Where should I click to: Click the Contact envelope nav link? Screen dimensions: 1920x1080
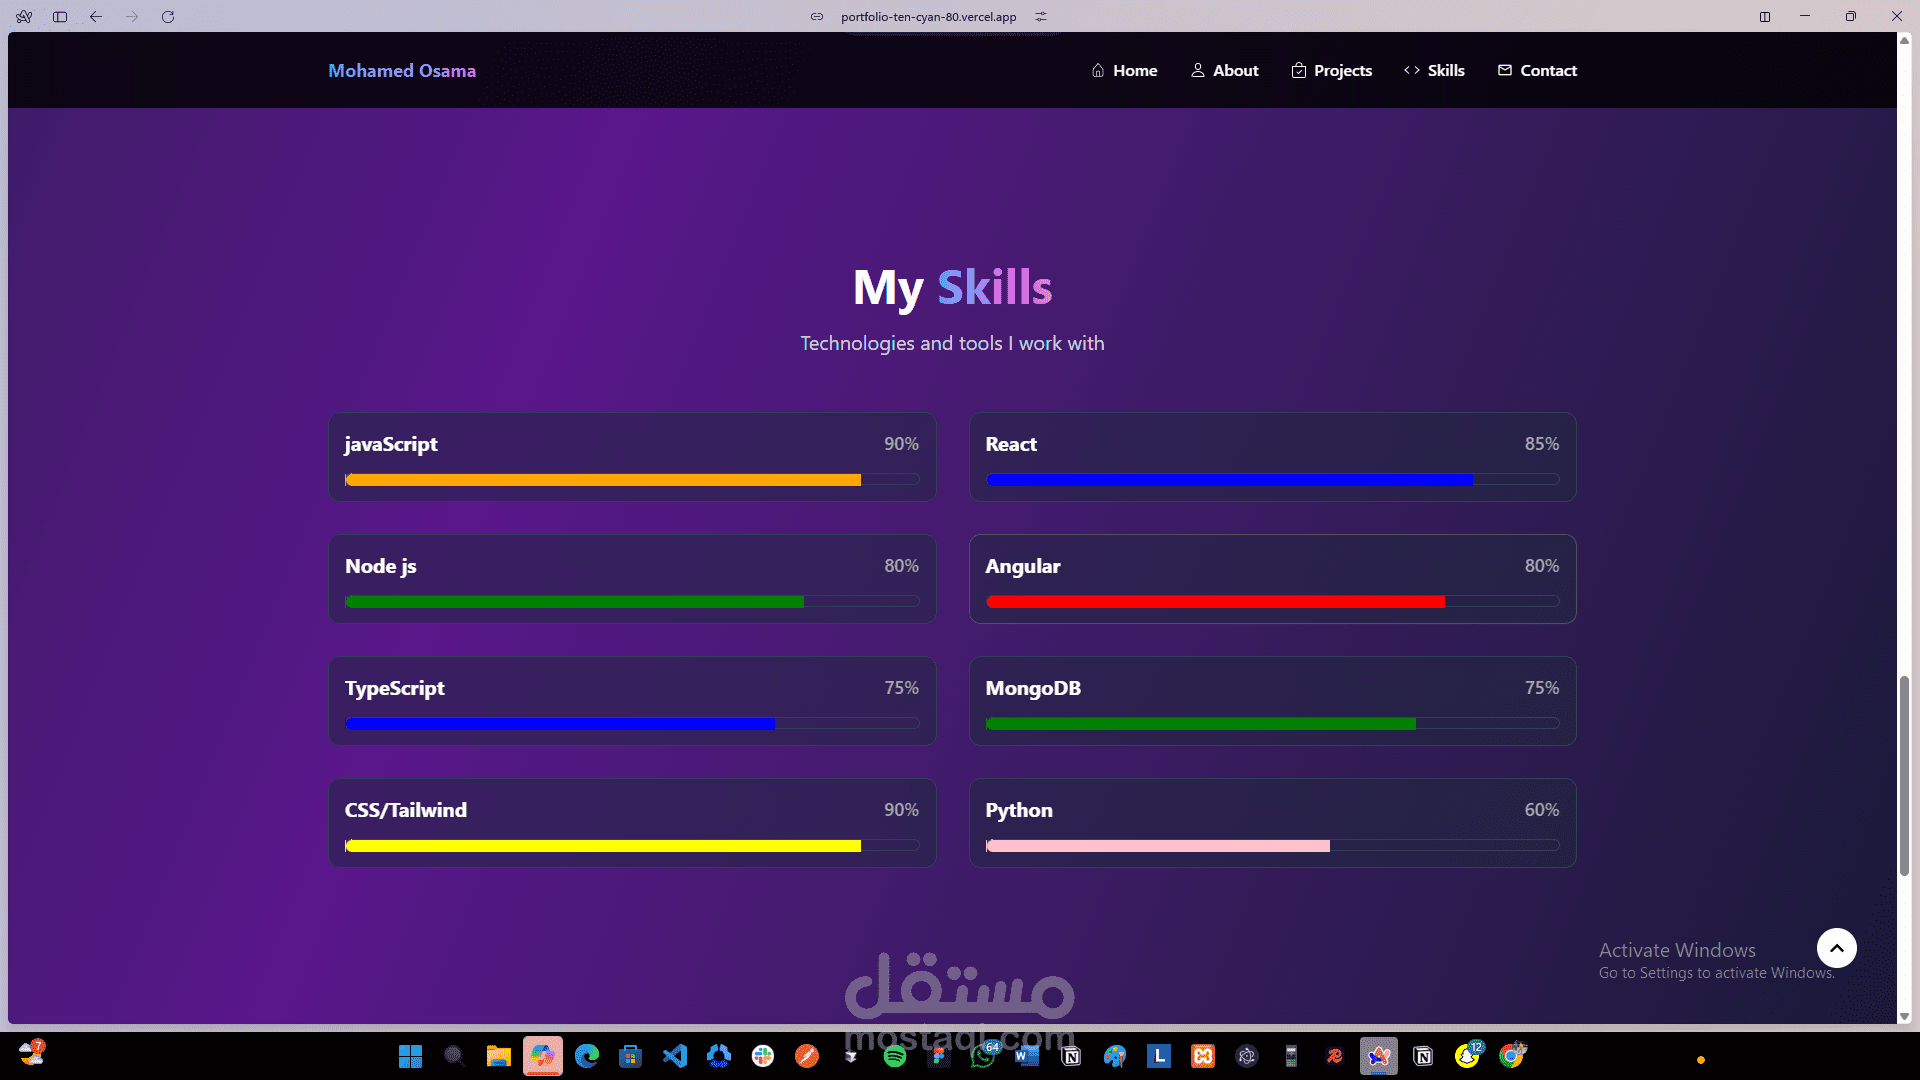pyautogui.click(x=1537, y=71)
